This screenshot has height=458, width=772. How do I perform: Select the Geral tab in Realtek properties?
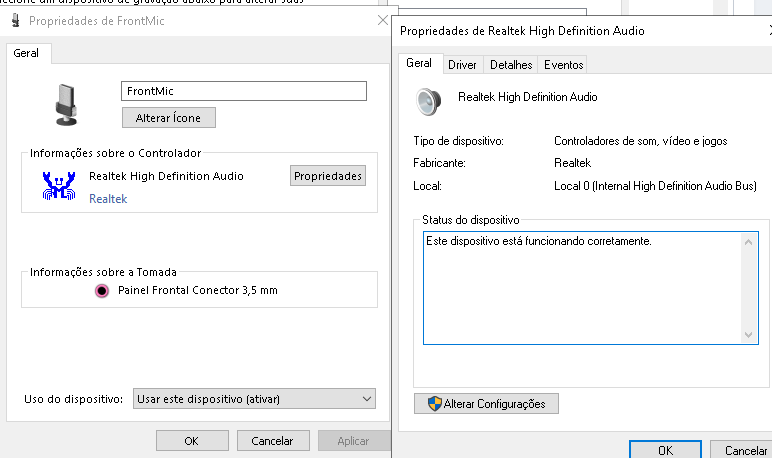[x=420, y=63]
